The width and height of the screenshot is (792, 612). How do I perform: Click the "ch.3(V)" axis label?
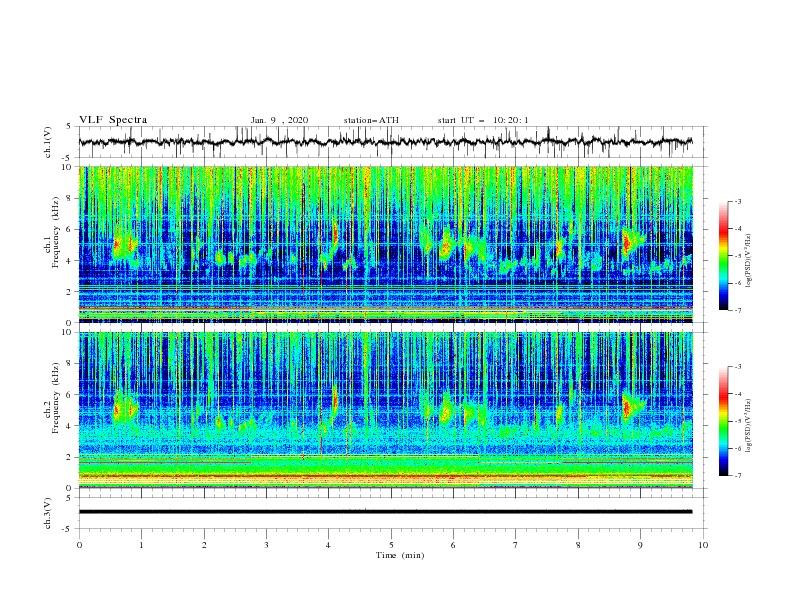(x=48, y=513)
